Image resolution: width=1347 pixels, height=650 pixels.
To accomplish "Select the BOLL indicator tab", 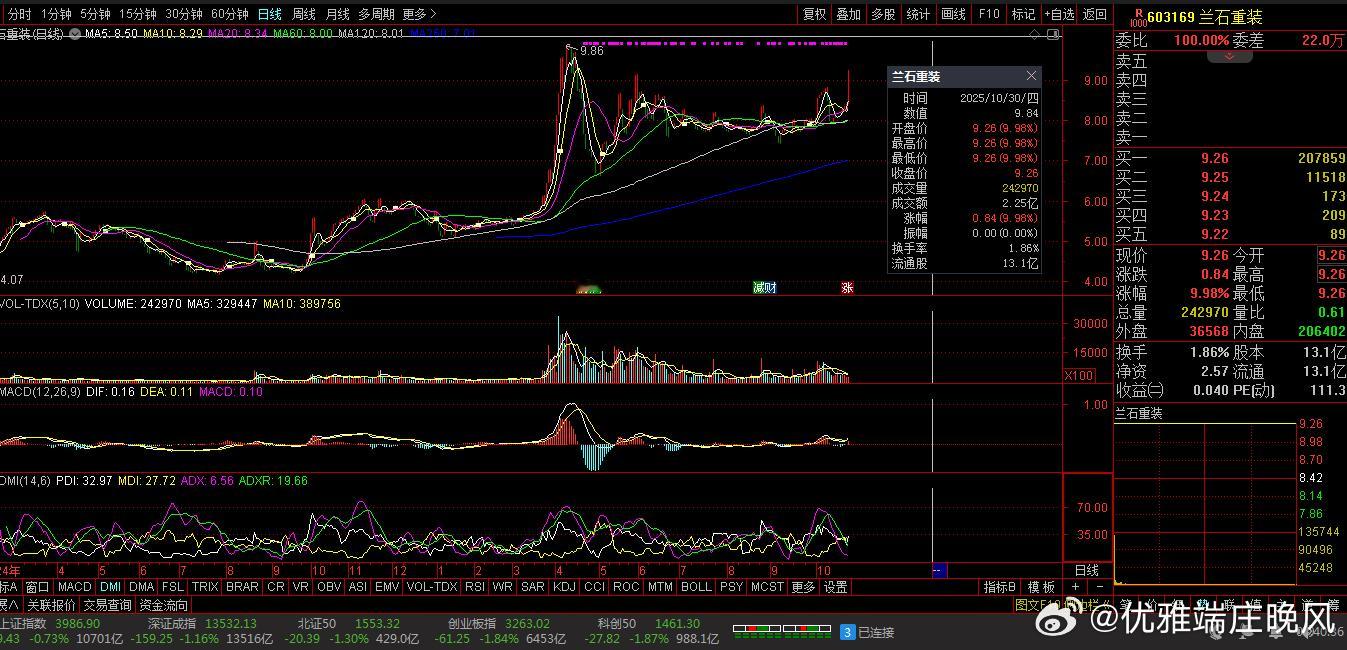I will click(696, 587).
